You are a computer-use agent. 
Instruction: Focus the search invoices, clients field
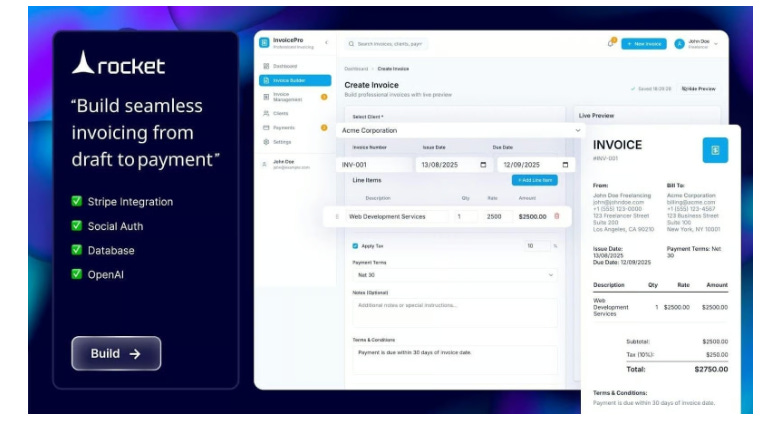386,44
